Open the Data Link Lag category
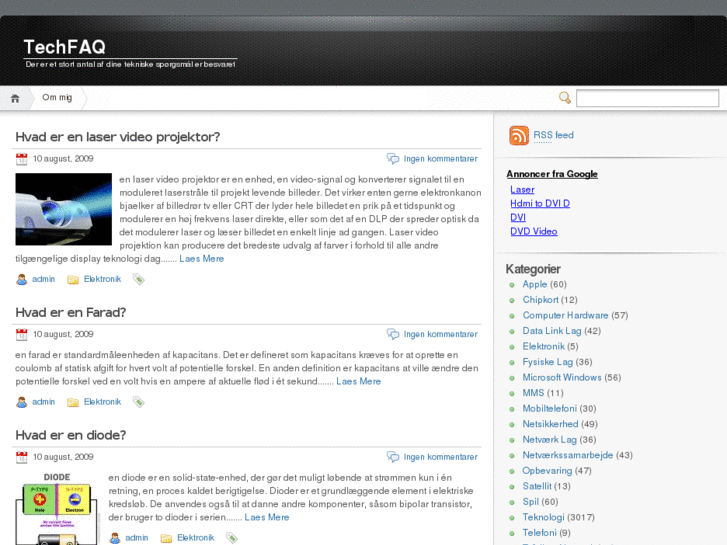This screenshot has height=545, width=727. click(x=552, y=331)
